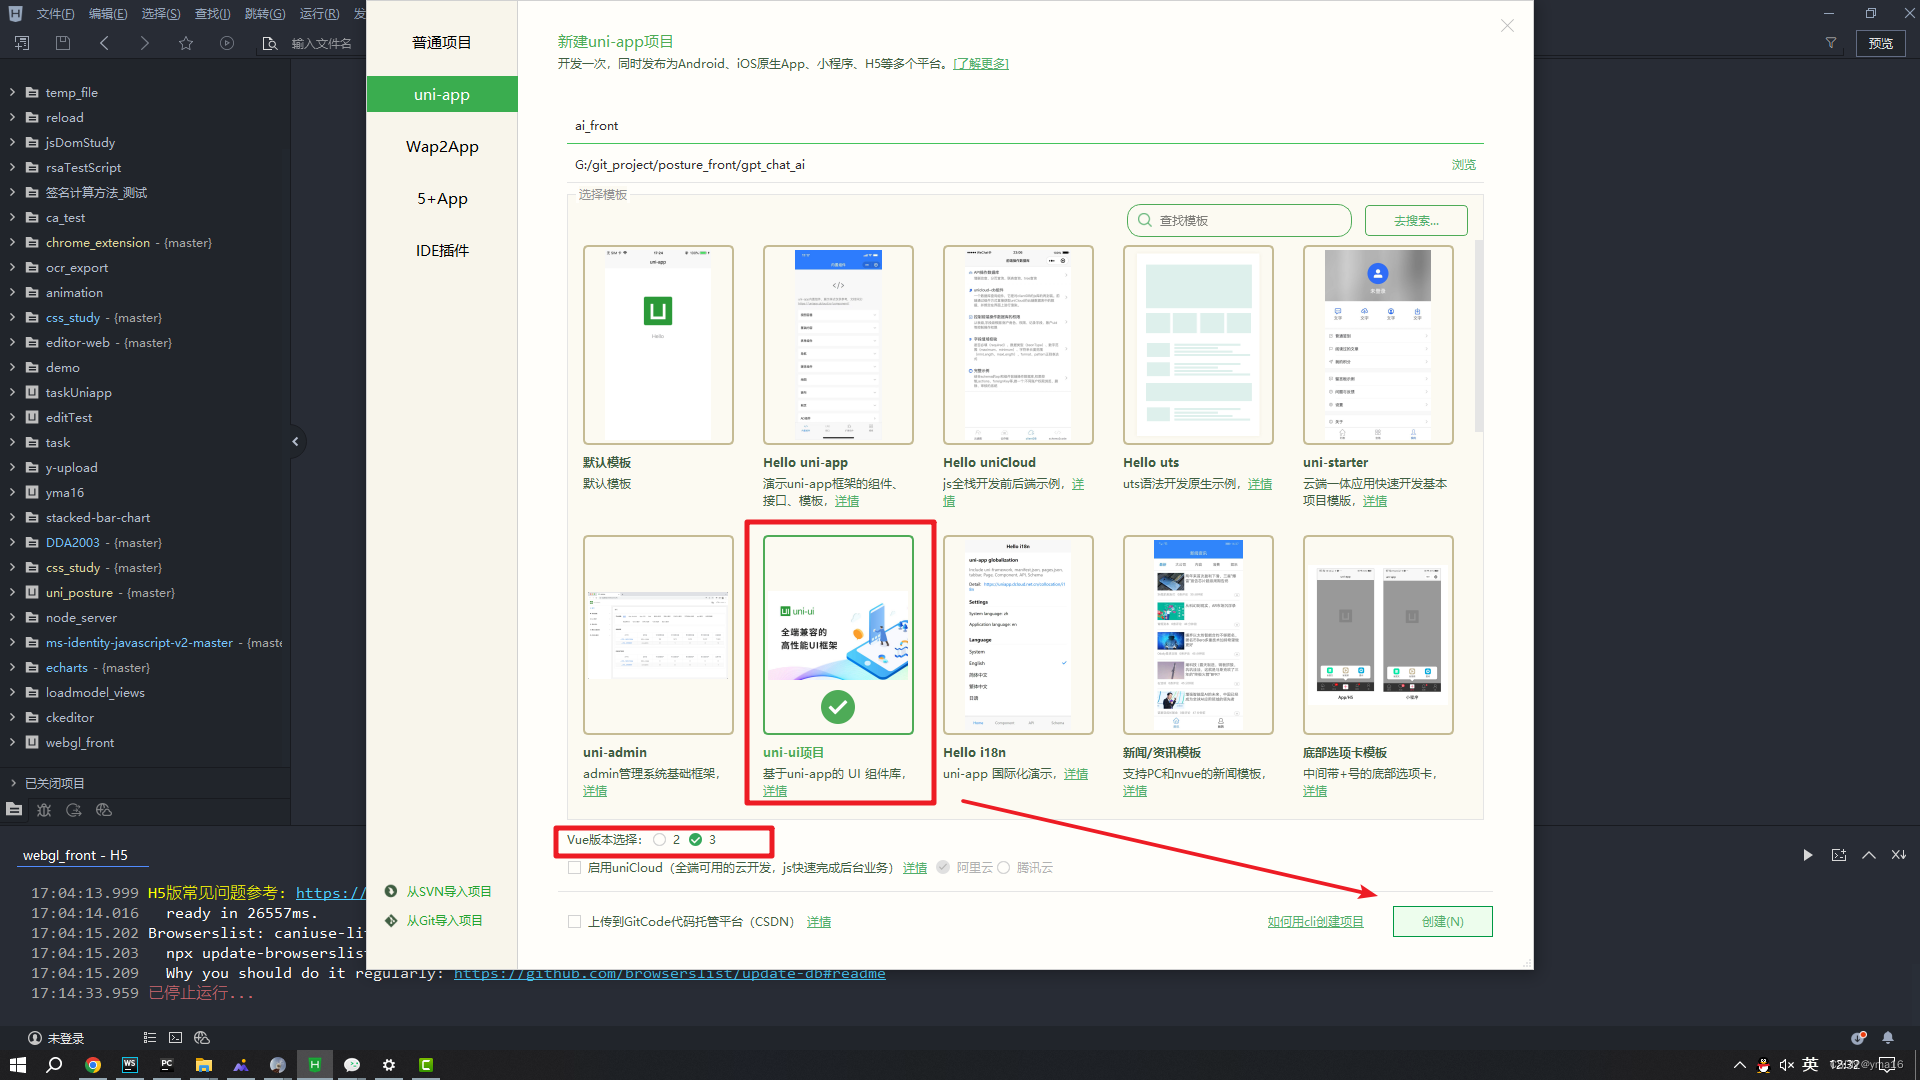1920x1080 pixels.
Task: Expand the jsDomStudy folder
Action: pyautogui.click(x=12, y=142)
